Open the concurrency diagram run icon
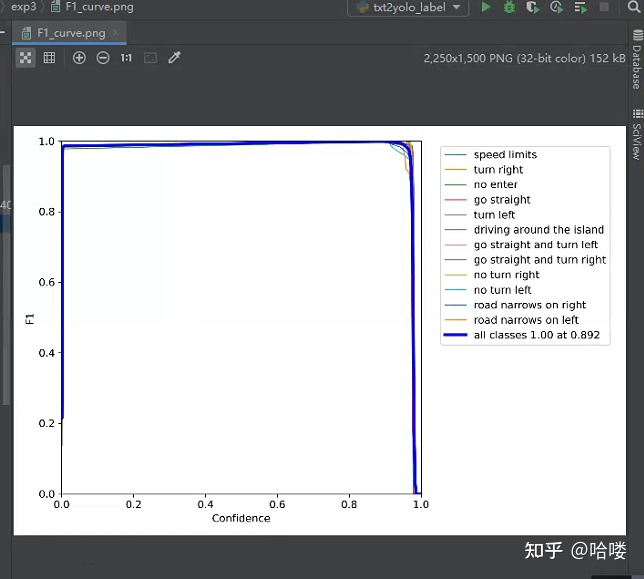 point(580,7)
